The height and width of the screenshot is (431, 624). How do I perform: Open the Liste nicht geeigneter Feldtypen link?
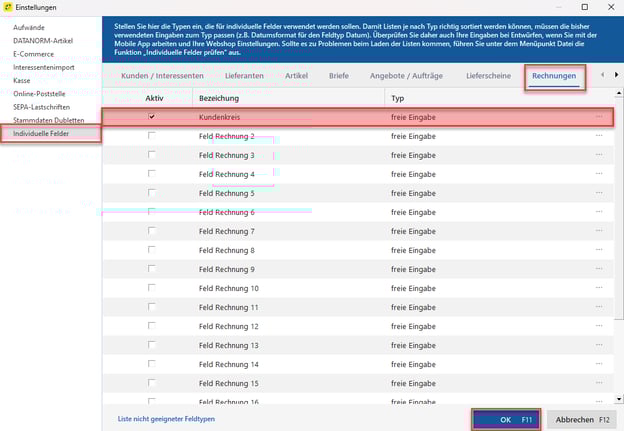[166, 419]
